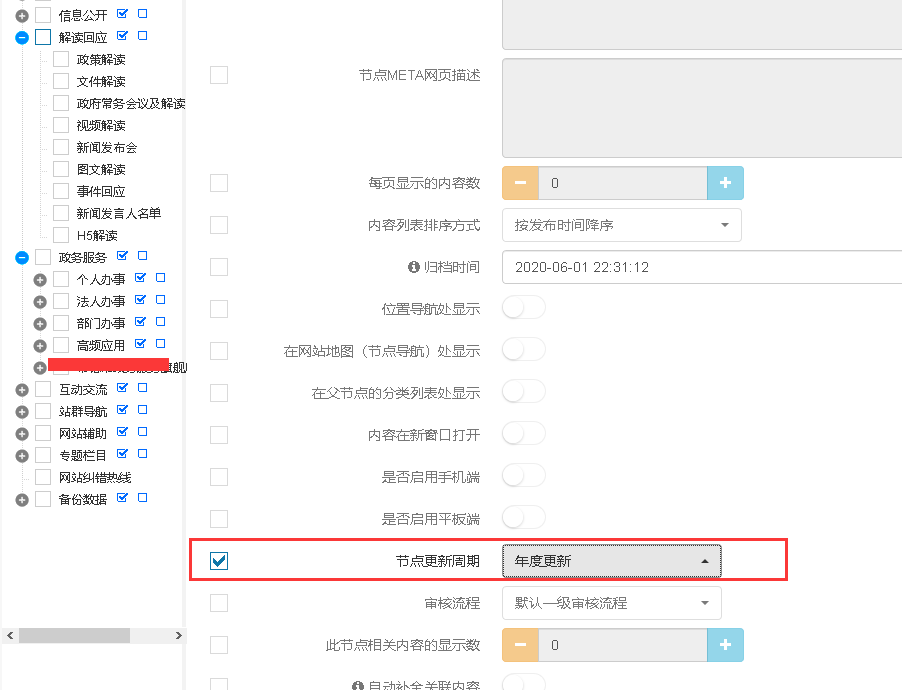Uncheck the 节点更新周期 row checkbox
The image size is (902, 690).
click(219, 561)
